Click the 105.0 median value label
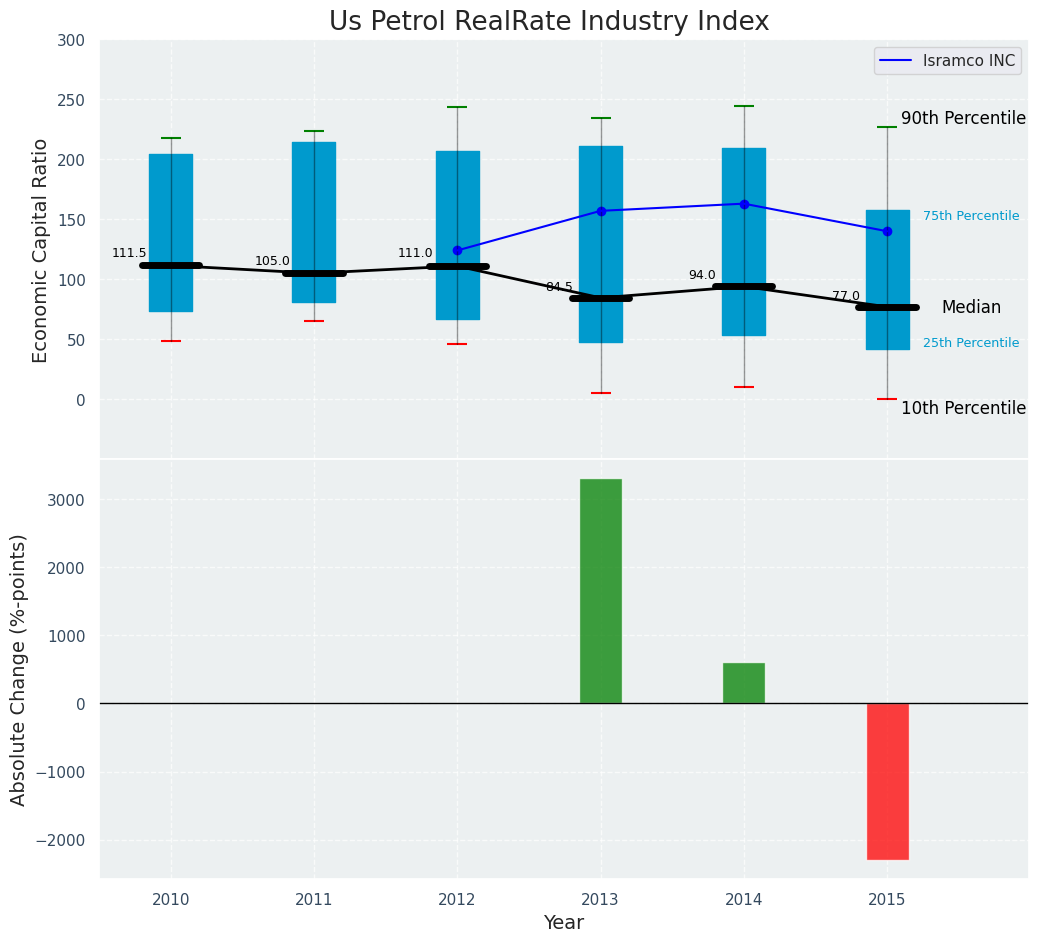Screen dimensions: 1039x942 [272, 261]
